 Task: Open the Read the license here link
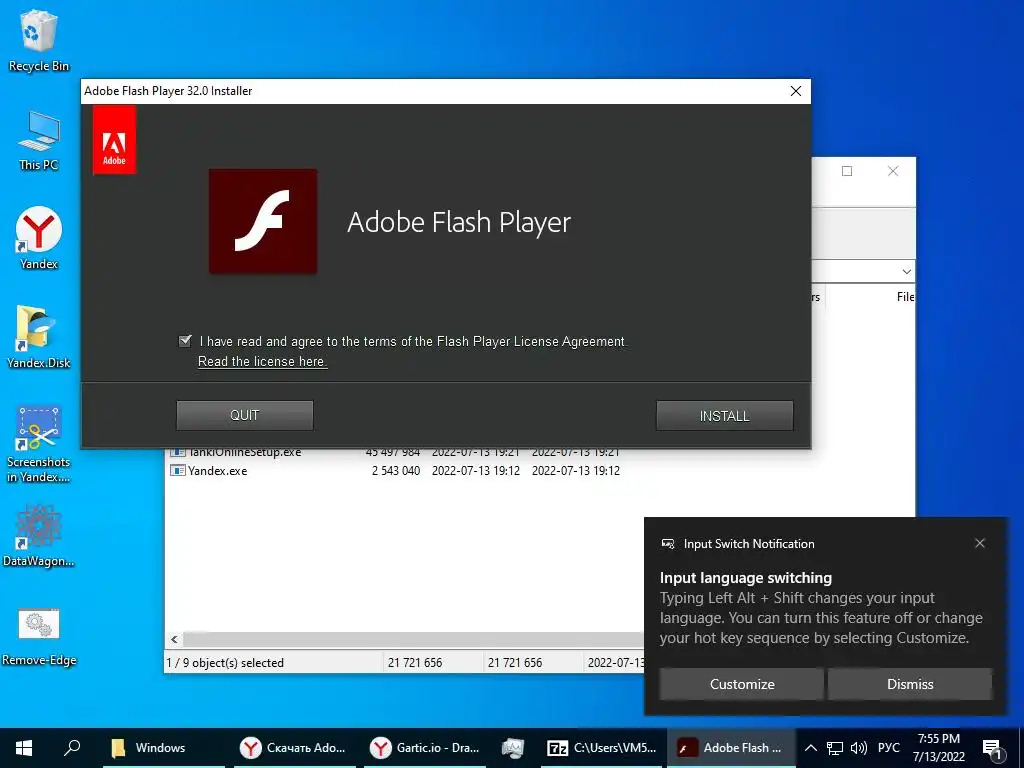pyautogui.click(x=263, y=361)
